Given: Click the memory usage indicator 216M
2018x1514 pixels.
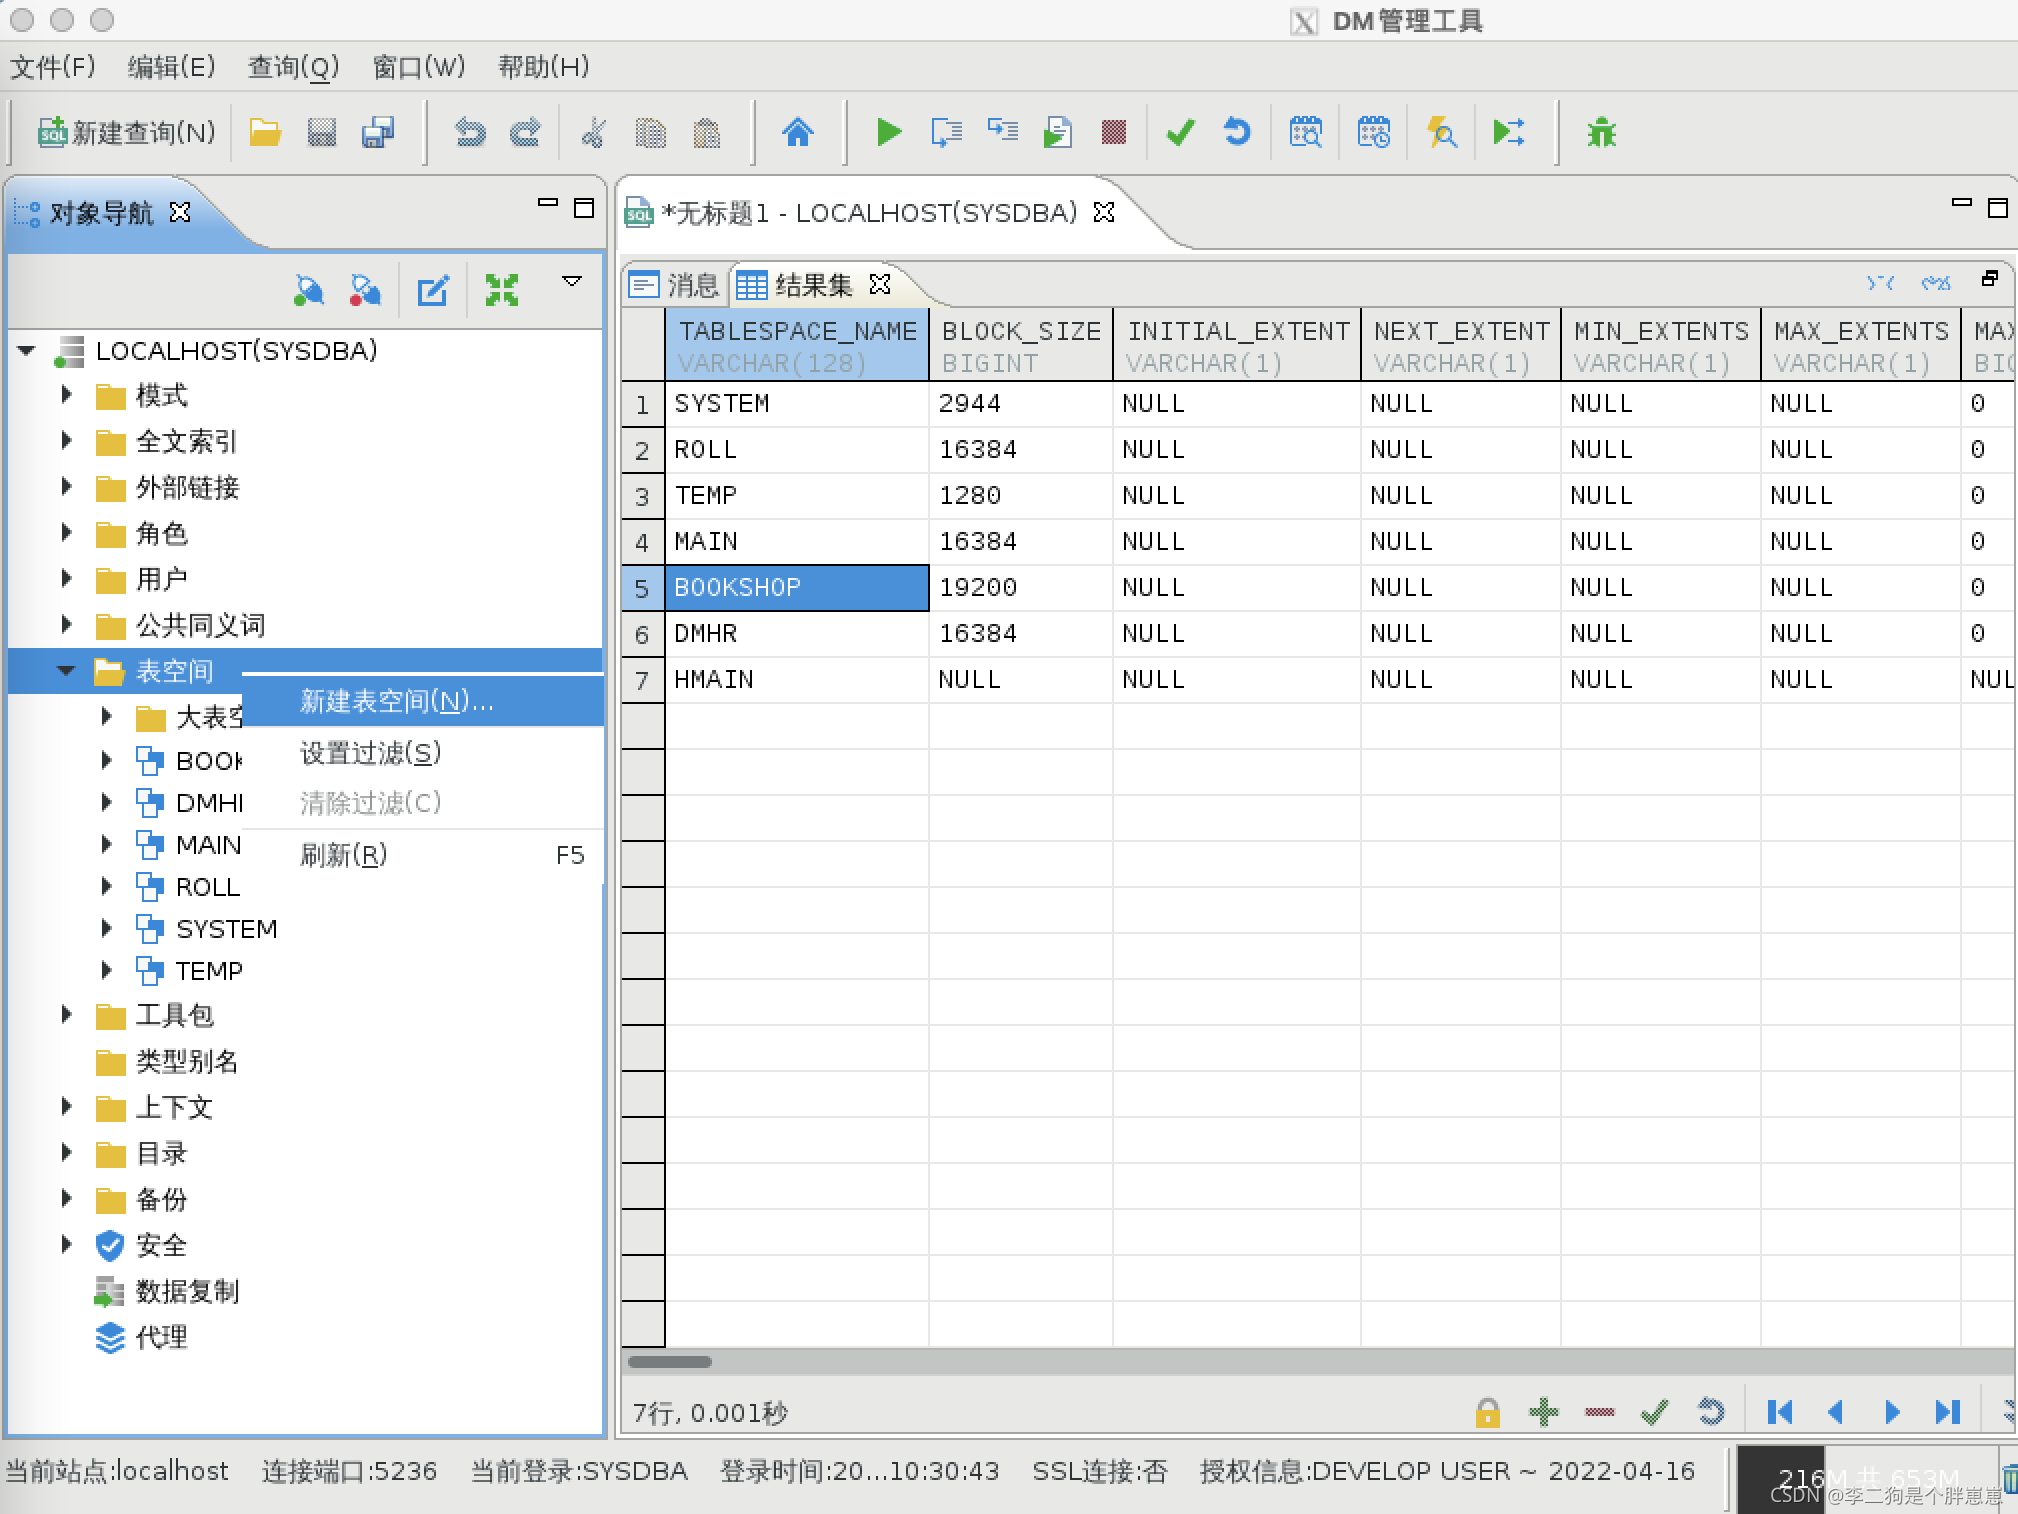Looking at the screenshot, I should tap(1868, 1478).
